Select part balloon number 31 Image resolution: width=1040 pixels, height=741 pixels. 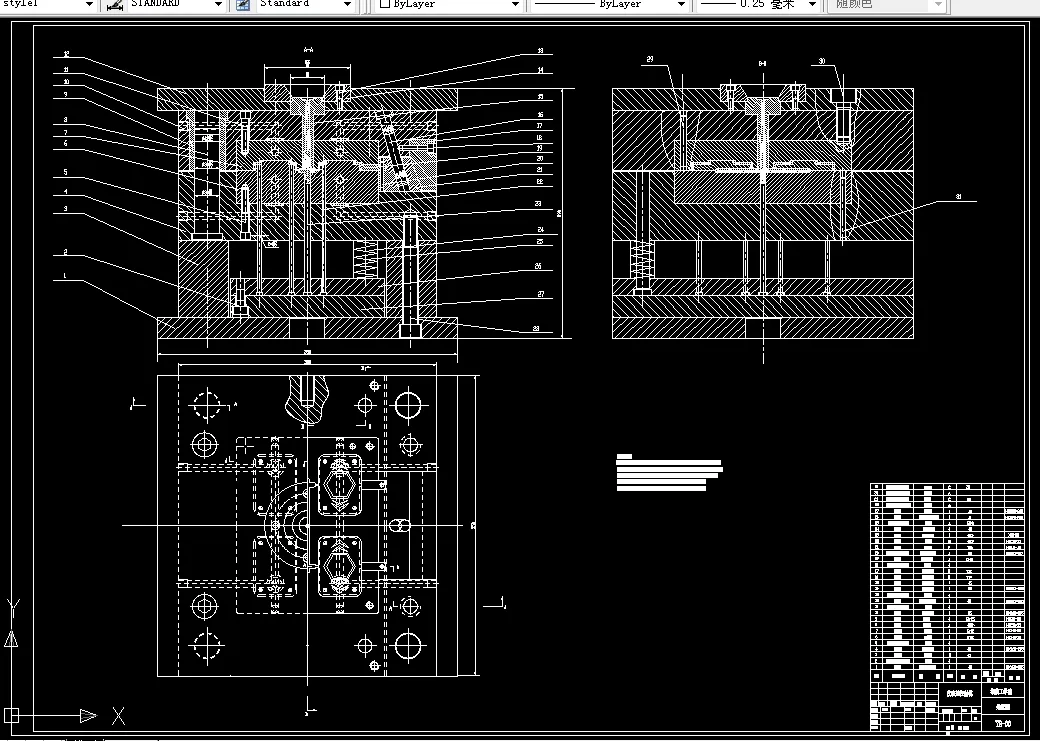(958, 196)
